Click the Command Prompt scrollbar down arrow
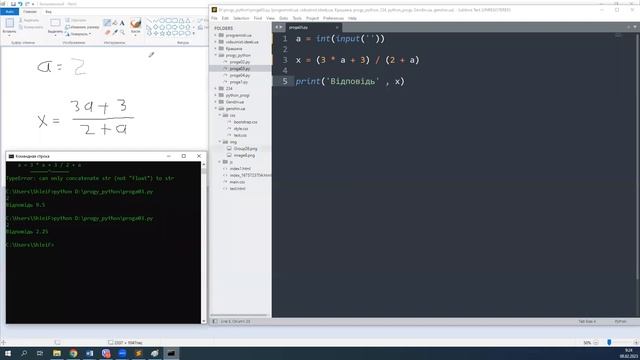 coord(204,321)
